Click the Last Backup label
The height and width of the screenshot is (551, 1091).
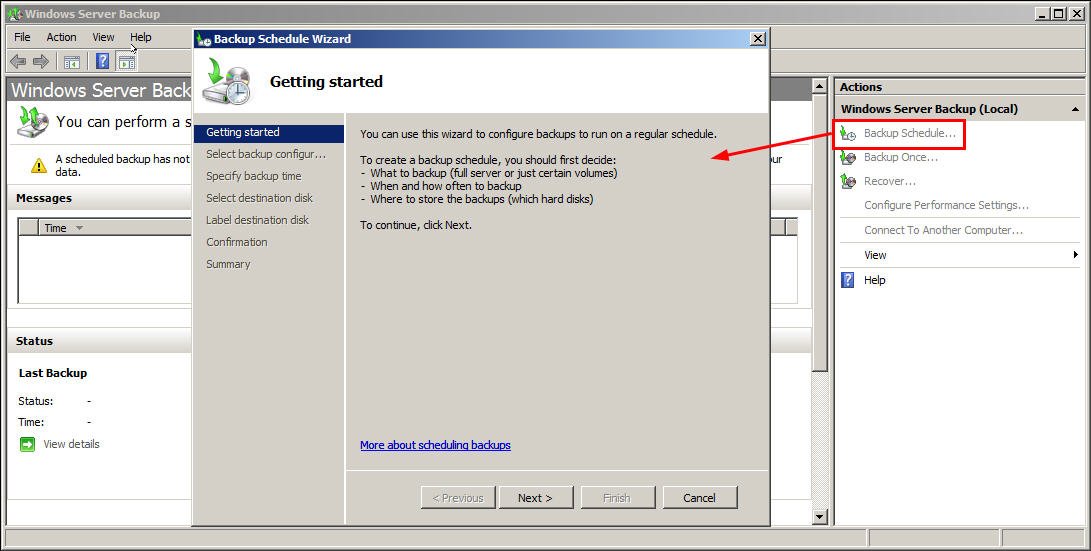coord(53,373)
